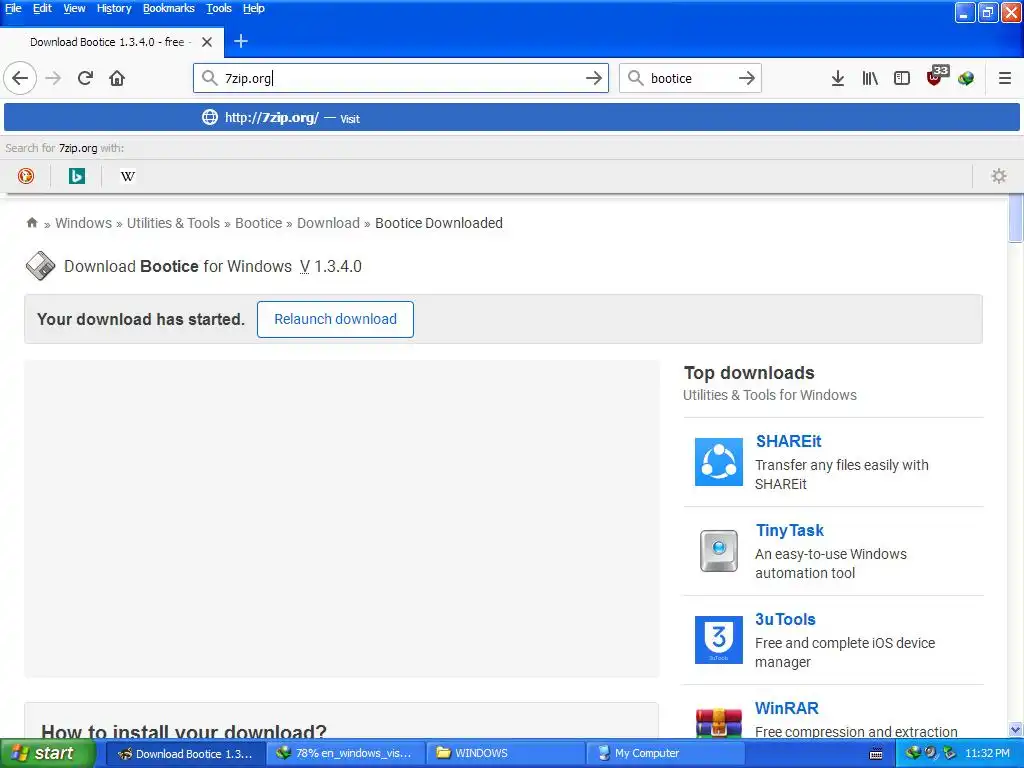Viewport: 1024px width, 768px height.
Task: Submit the bootice search with the arrow
Action: pos(747,78)
